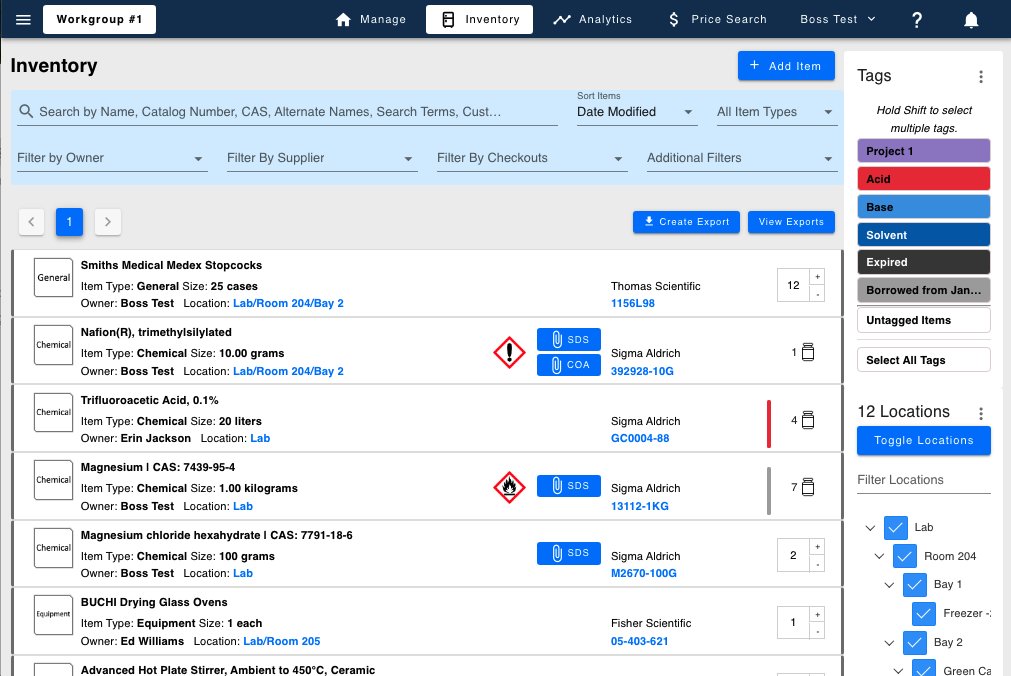
Task: Decrease quantity for Smiths Medical Medex Stopcocks
Action: point(817,293)
